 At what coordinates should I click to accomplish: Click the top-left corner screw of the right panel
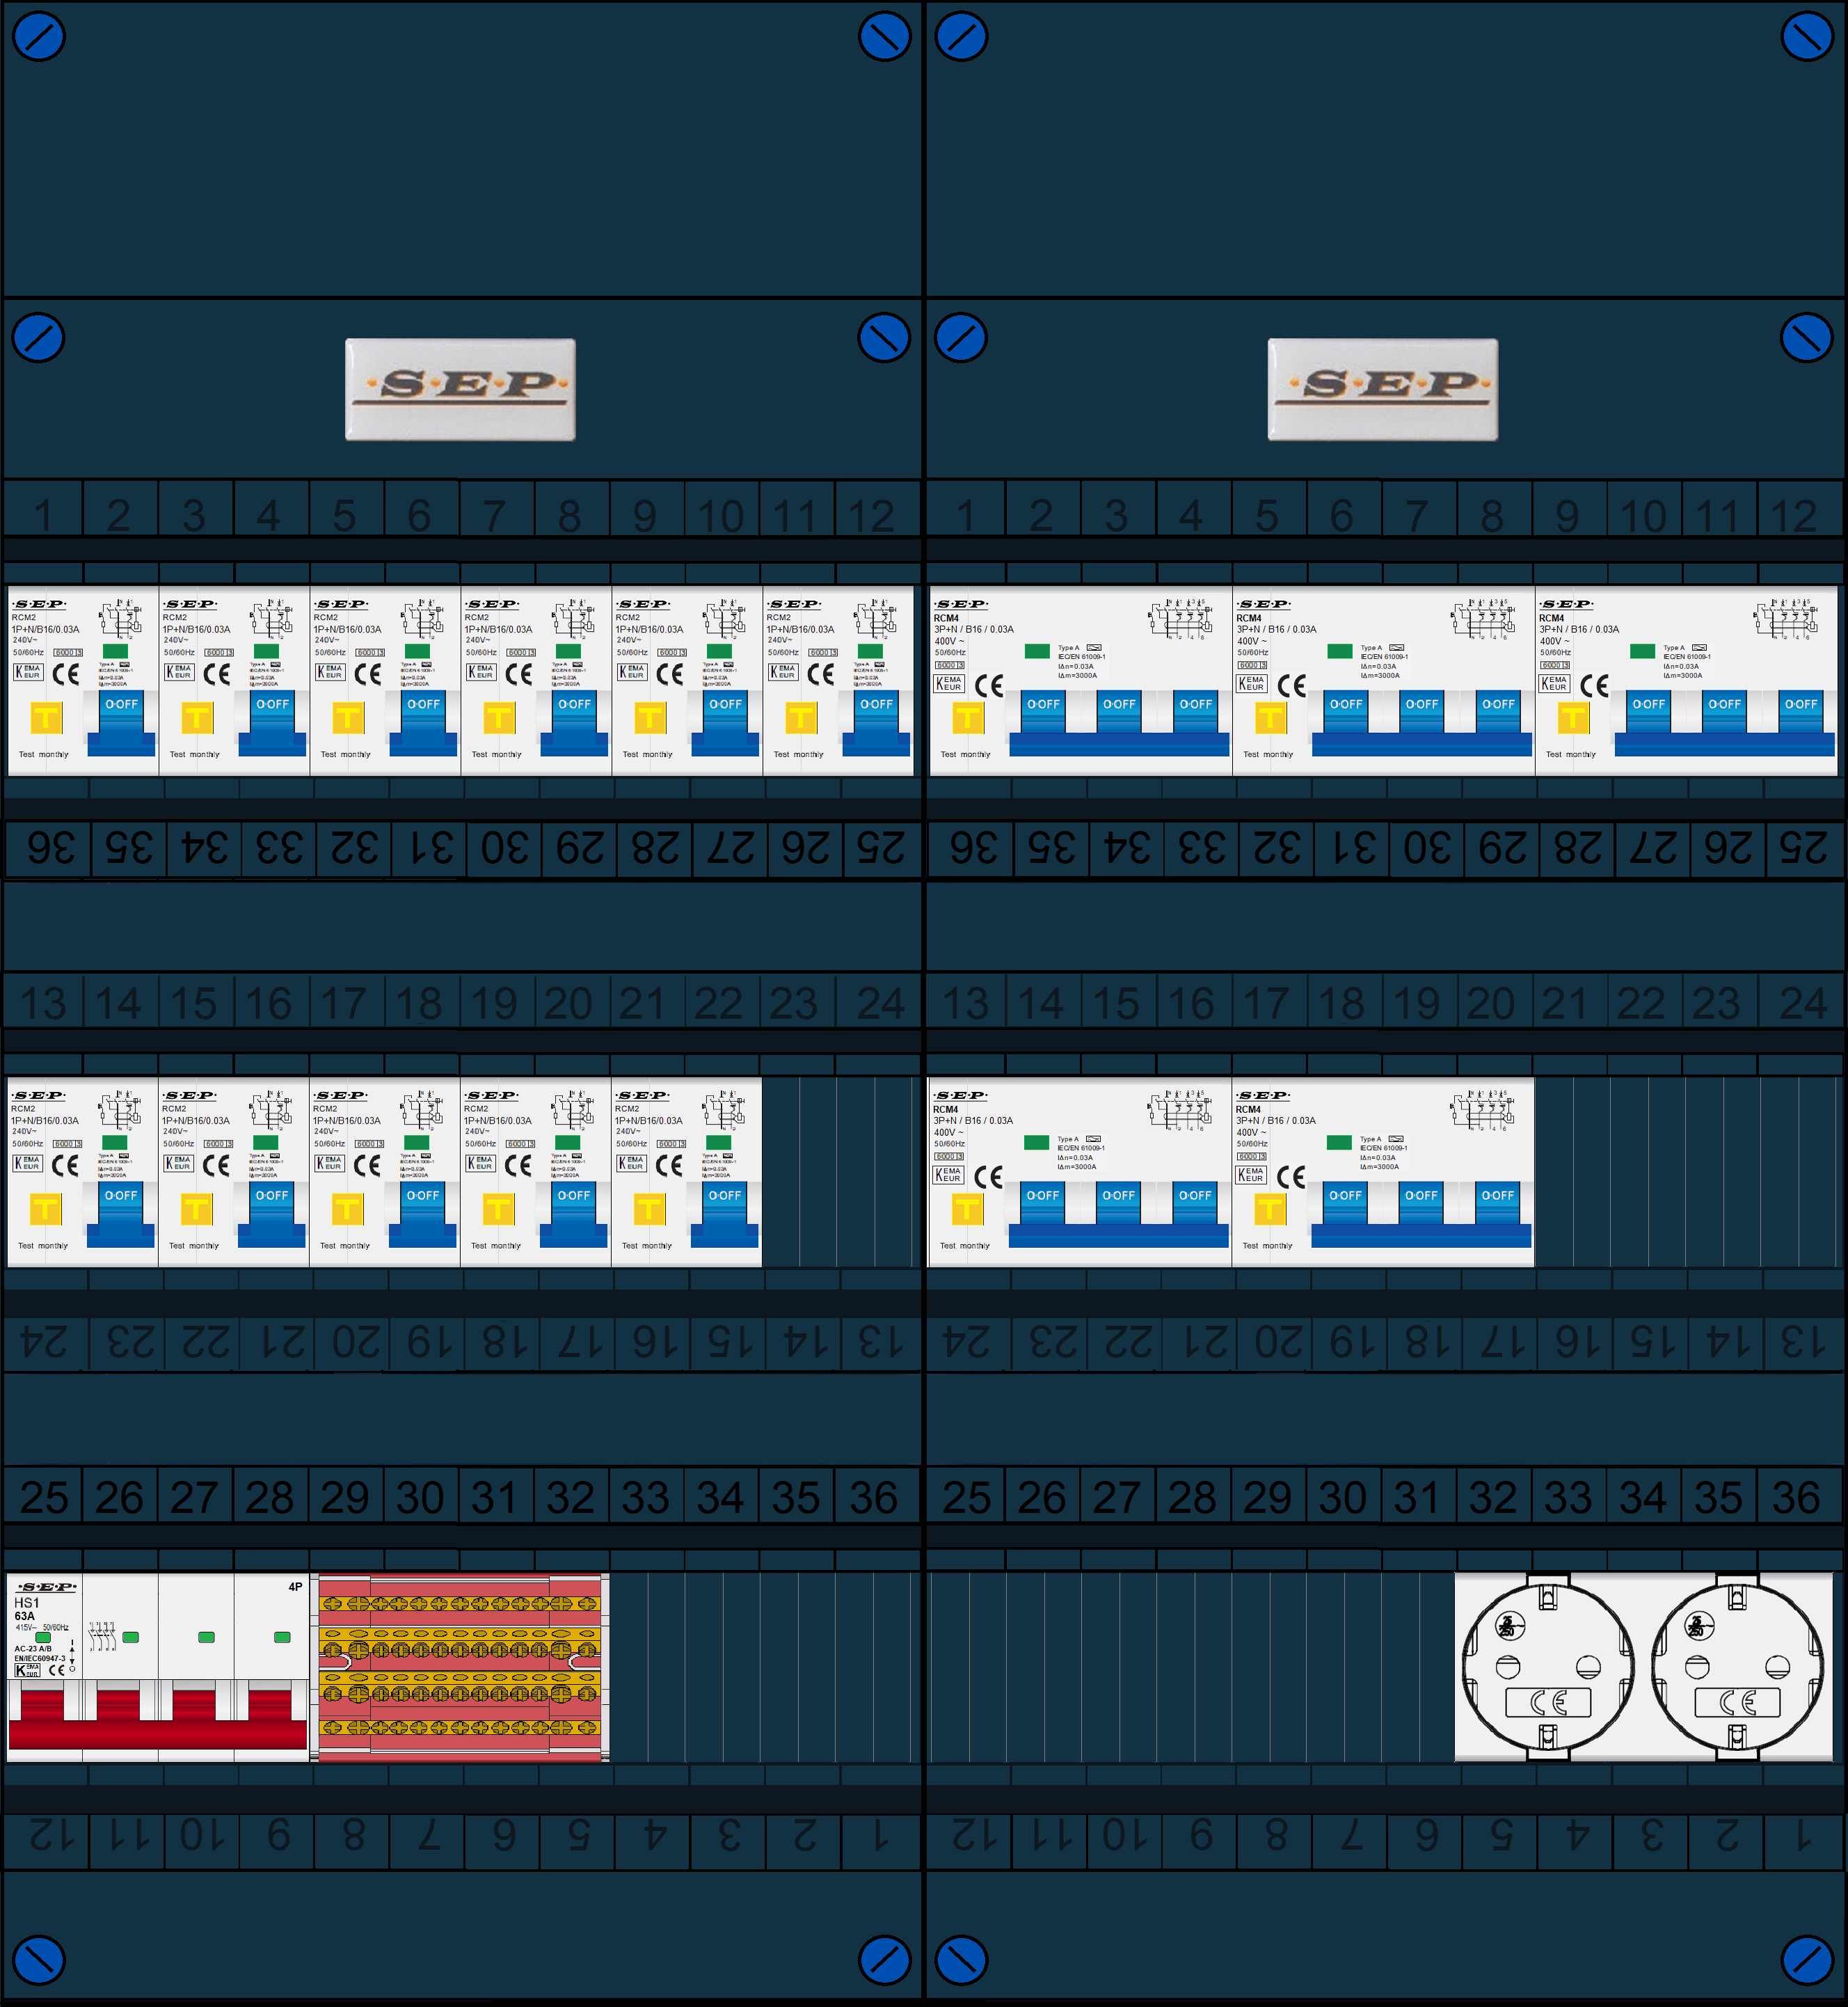click(961, 36)
